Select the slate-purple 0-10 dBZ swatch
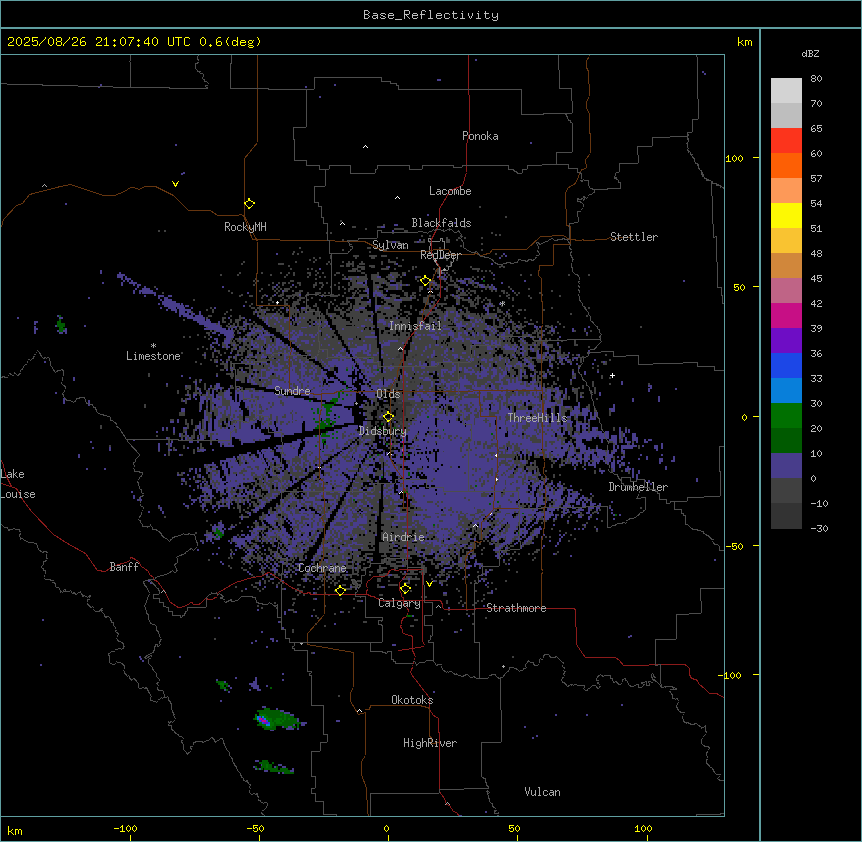The image size is (862, 842). click(x=786, y=466)
